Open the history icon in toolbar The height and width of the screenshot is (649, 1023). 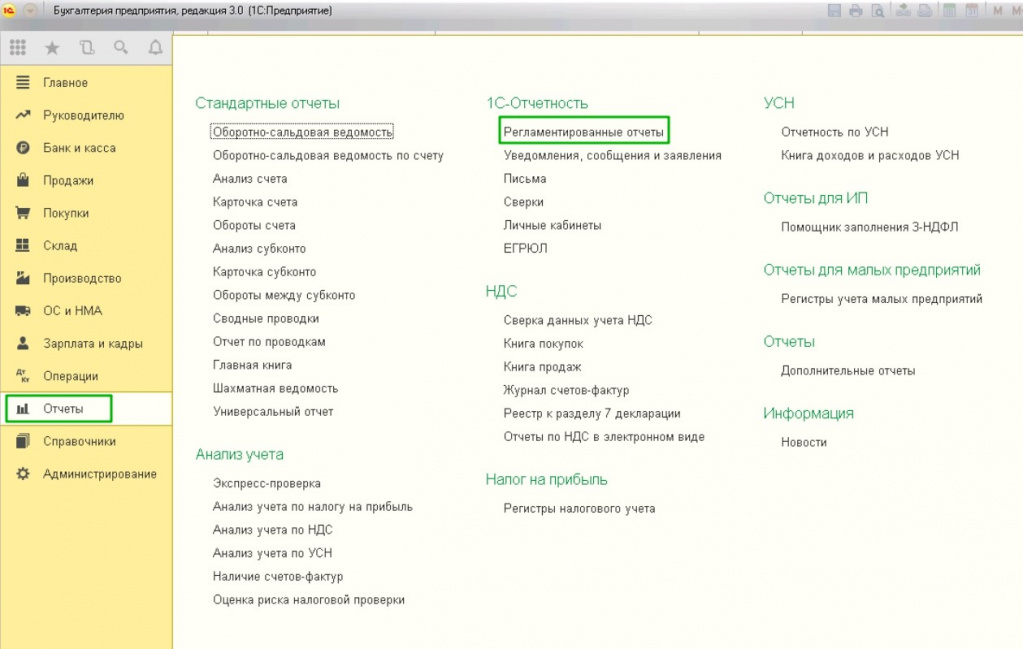coord(87,47)
